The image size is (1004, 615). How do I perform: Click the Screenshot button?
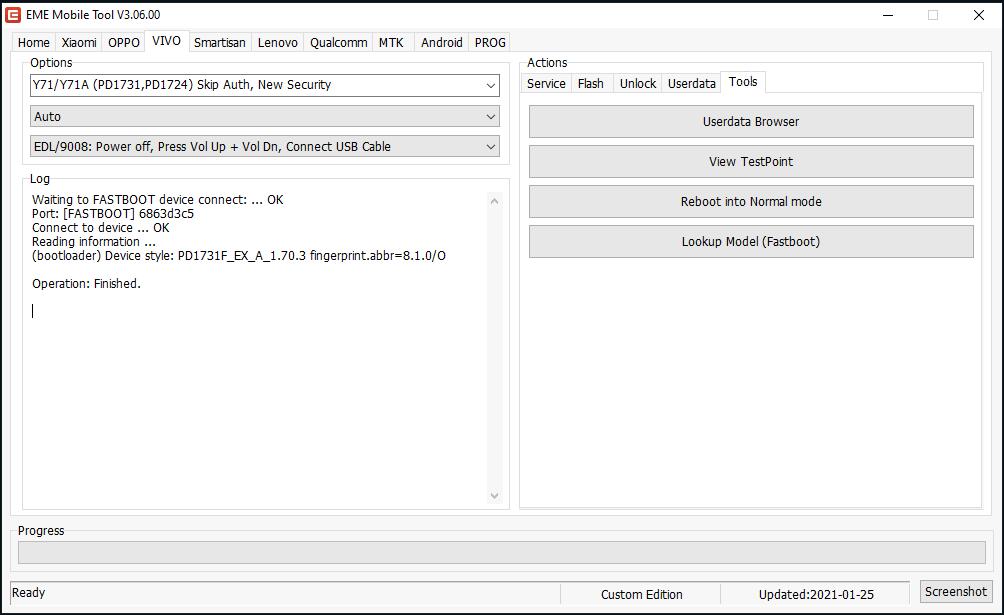click(x=955, y=591)
